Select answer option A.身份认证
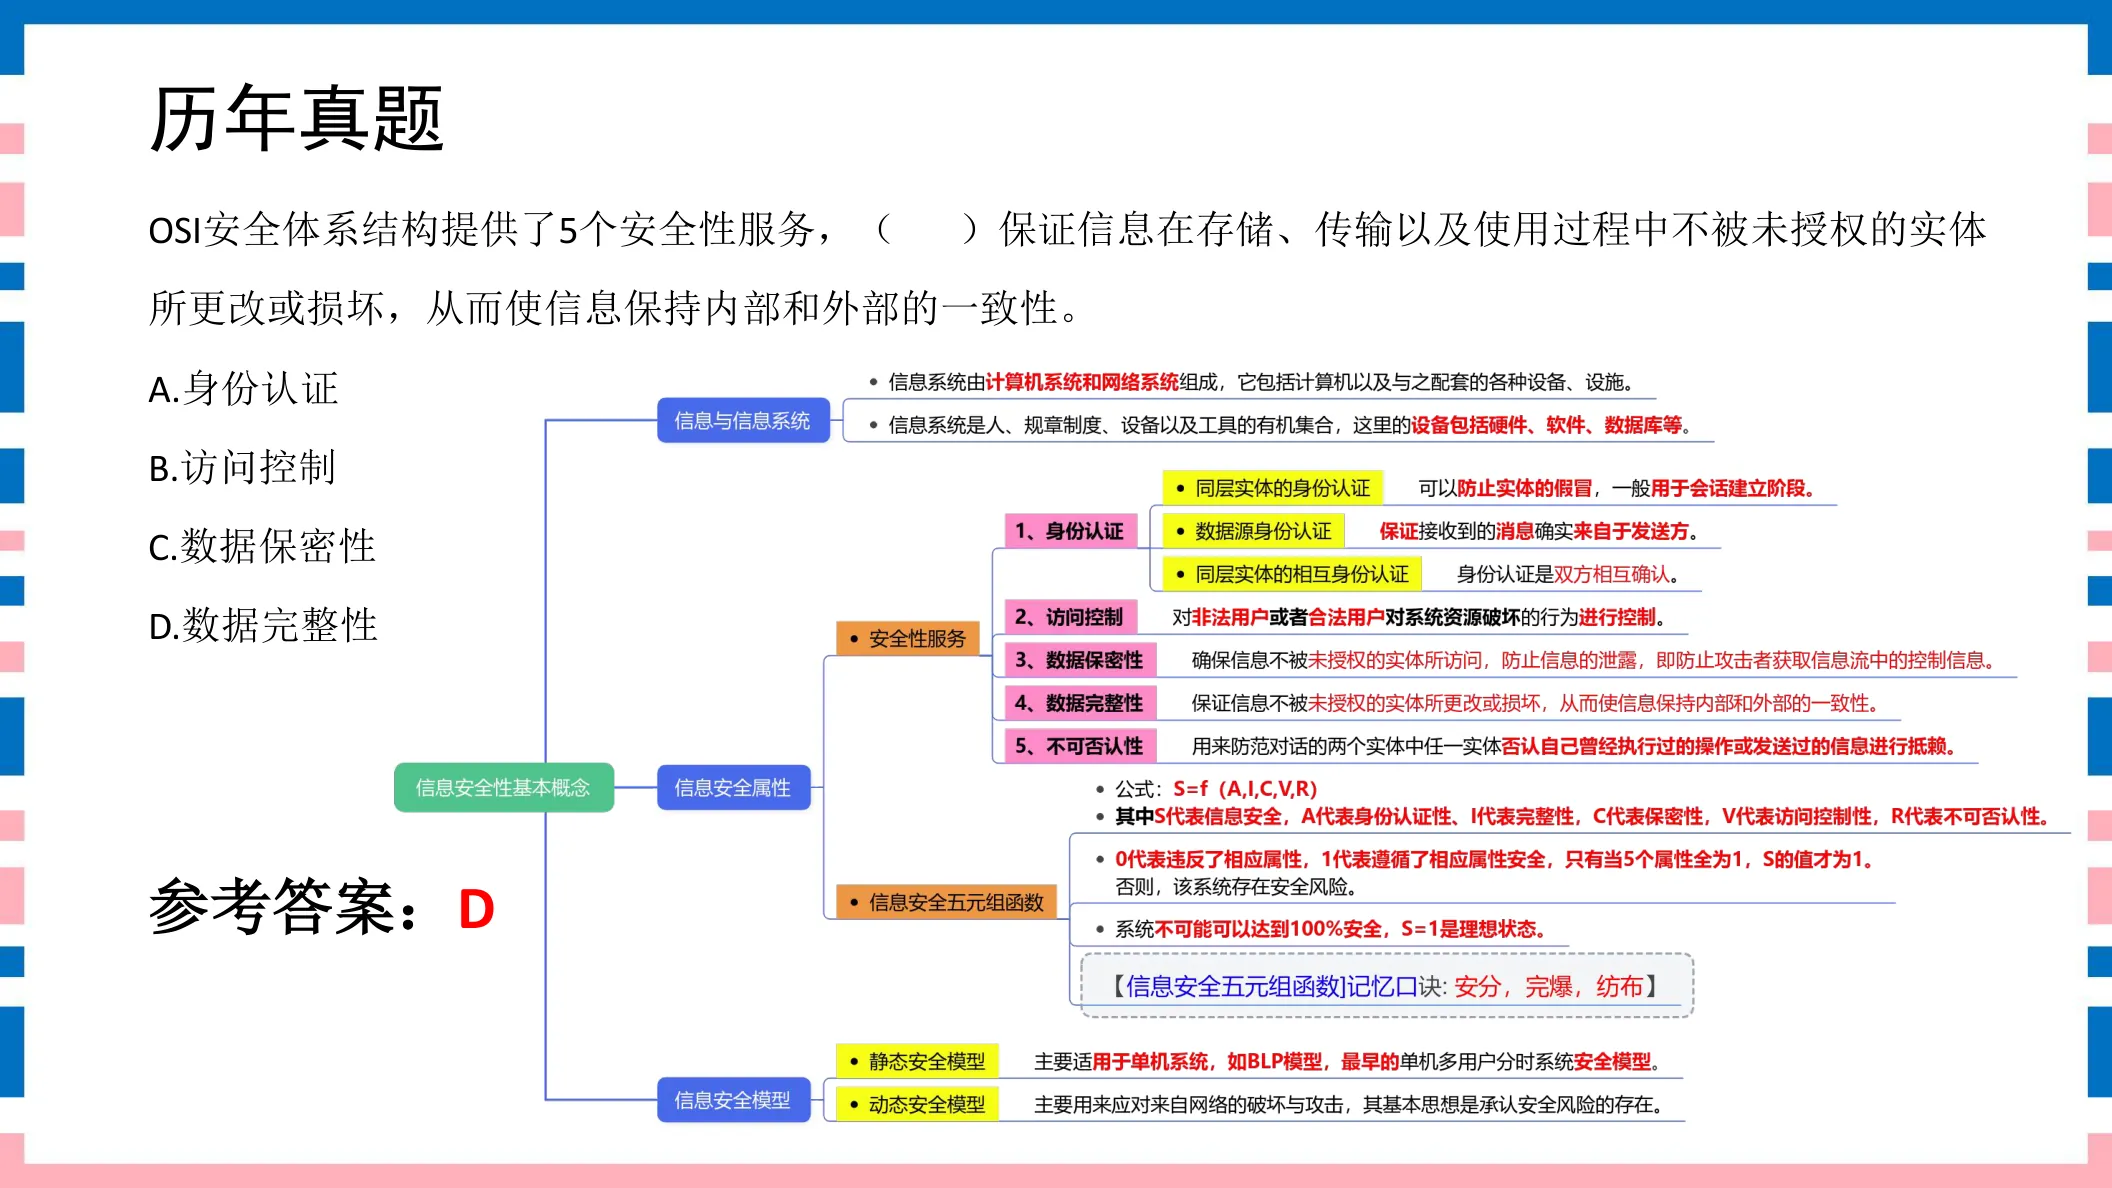2112x1188 pixels. 243,389
